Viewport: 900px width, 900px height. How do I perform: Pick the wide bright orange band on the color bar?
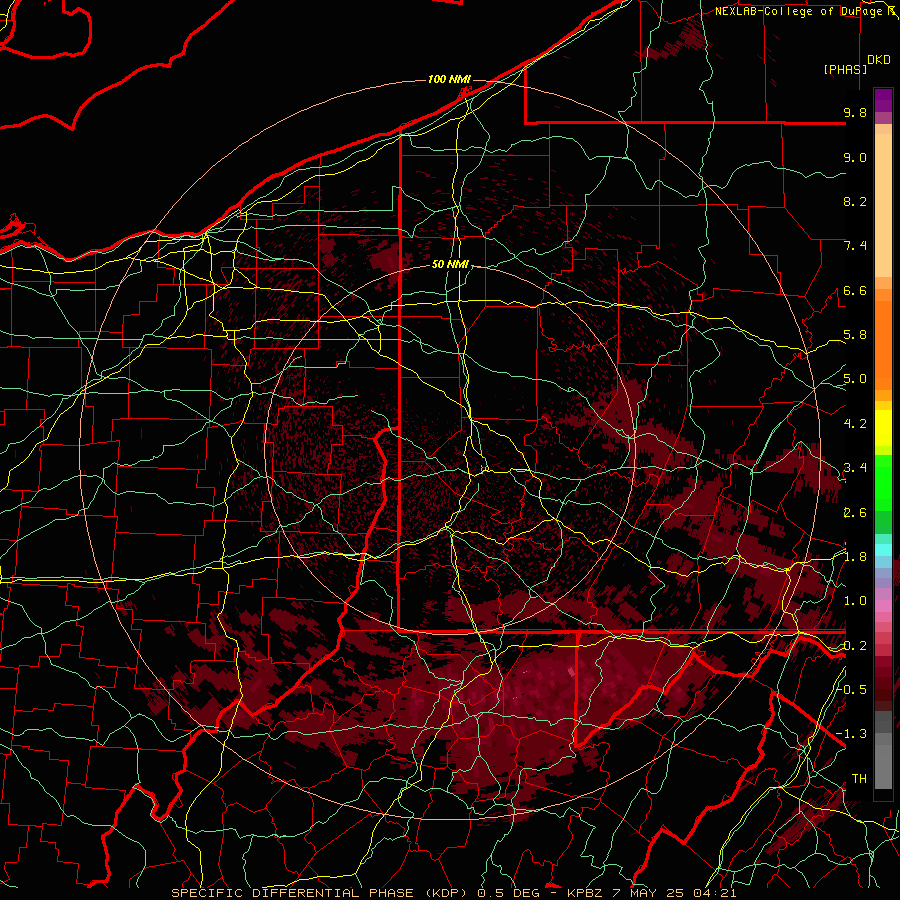pos(883,344)
